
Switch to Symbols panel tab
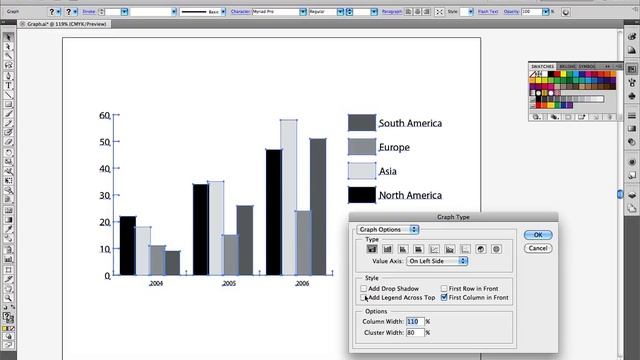(x=587, y=66)
